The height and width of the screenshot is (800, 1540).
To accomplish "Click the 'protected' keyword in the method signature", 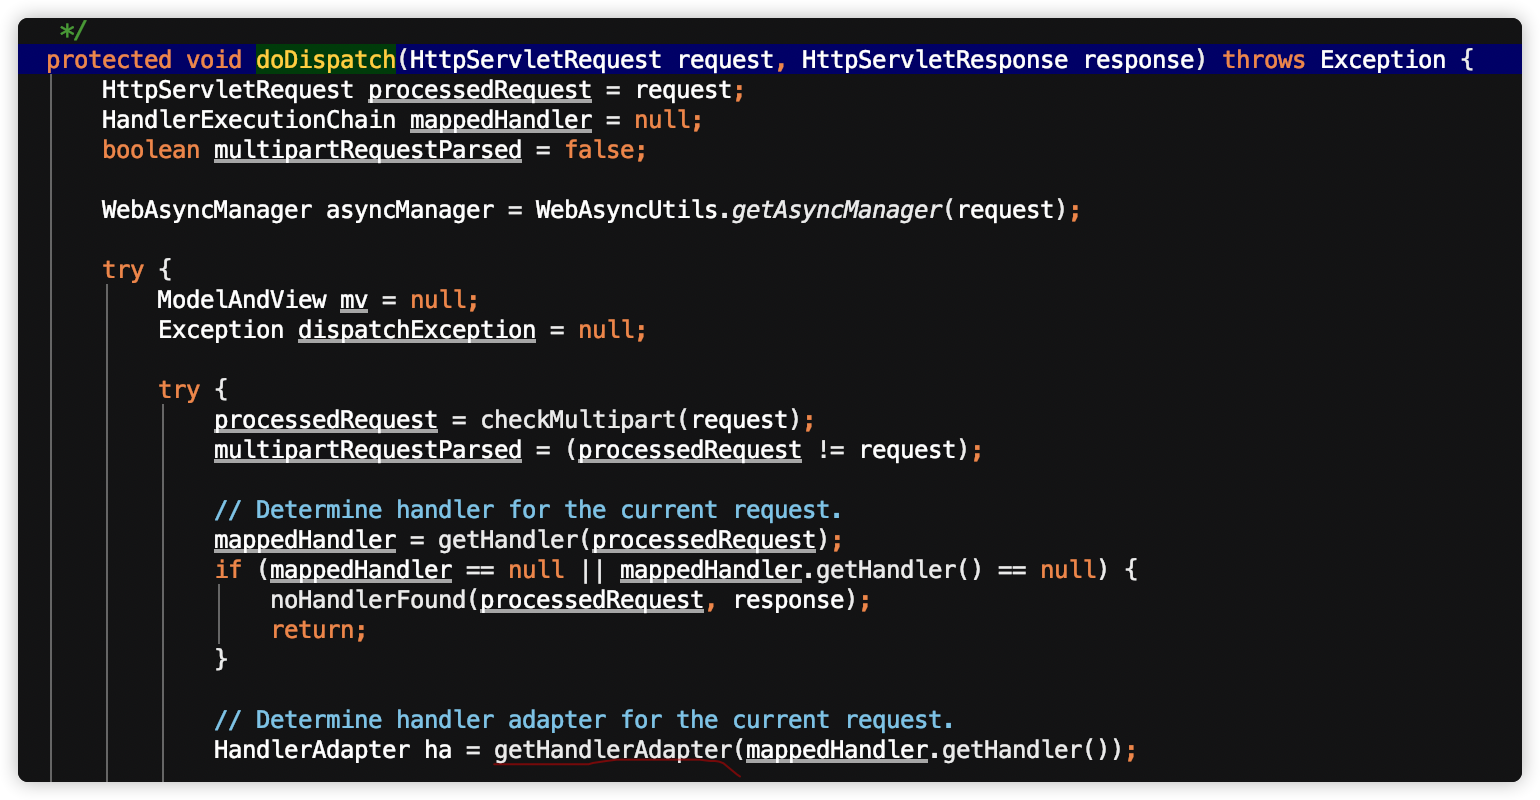I will coord(109,60).
